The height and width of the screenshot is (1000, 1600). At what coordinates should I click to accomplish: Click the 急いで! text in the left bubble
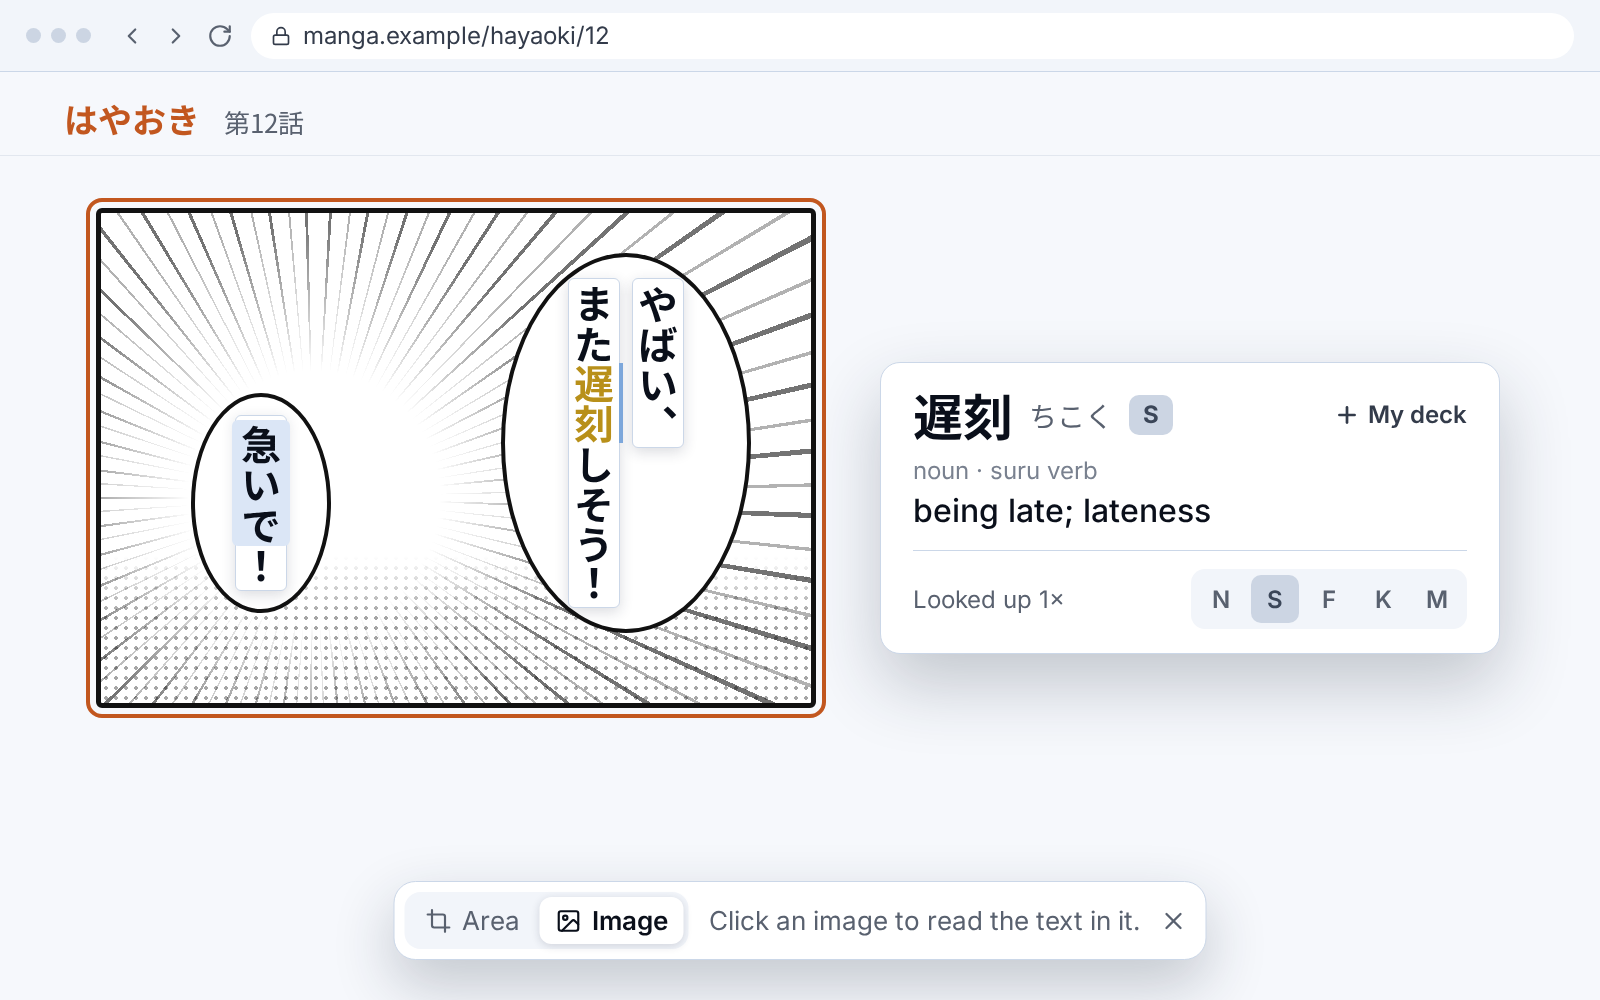click(261, 504)
